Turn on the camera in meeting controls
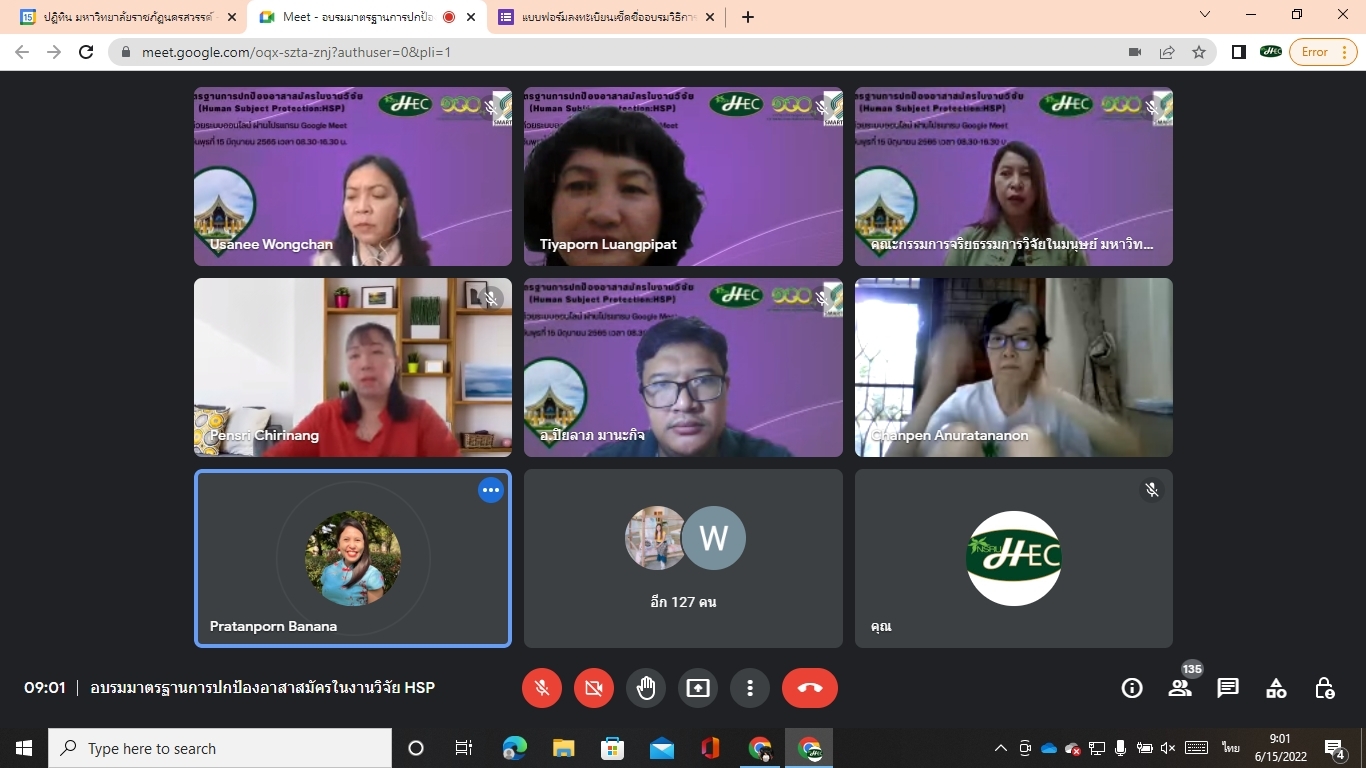Image resolution: width=1366 pixels, height=768 pixels. click(x=594, y=688)
